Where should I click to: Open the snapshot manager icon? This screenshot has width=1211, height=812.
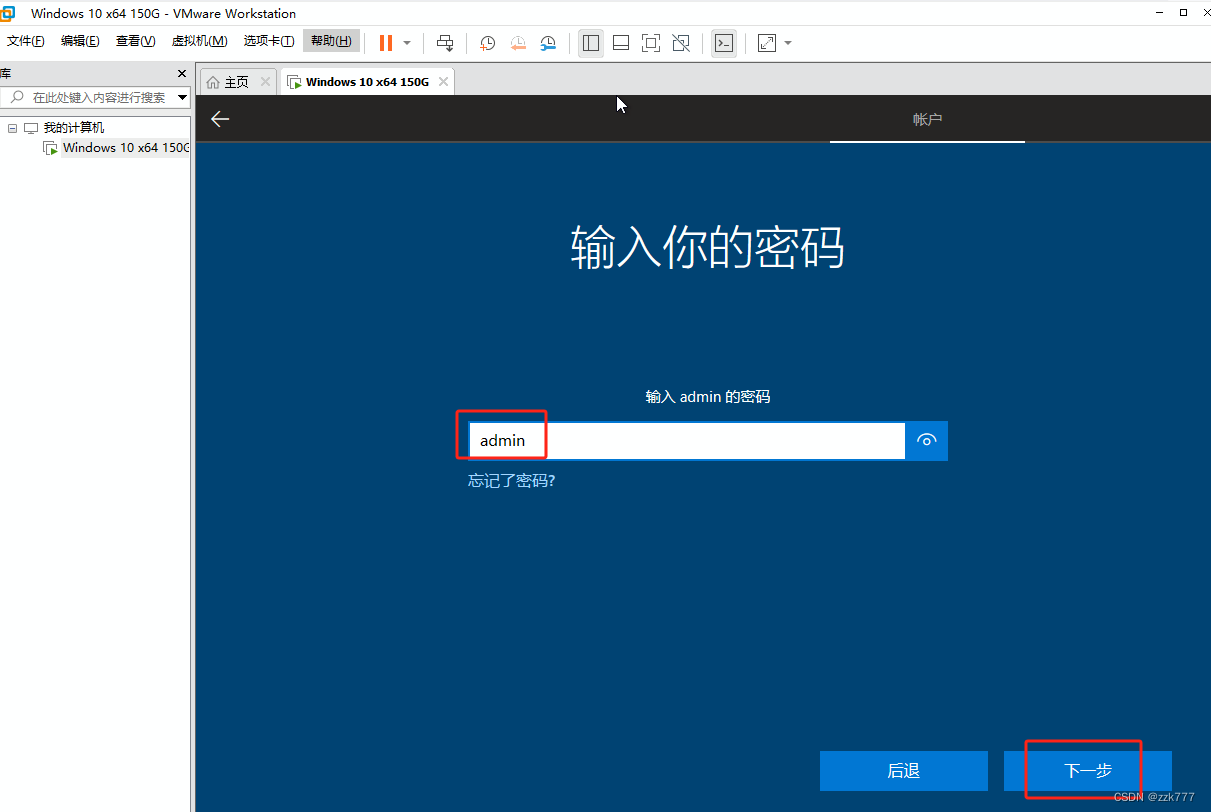(548, 43)
